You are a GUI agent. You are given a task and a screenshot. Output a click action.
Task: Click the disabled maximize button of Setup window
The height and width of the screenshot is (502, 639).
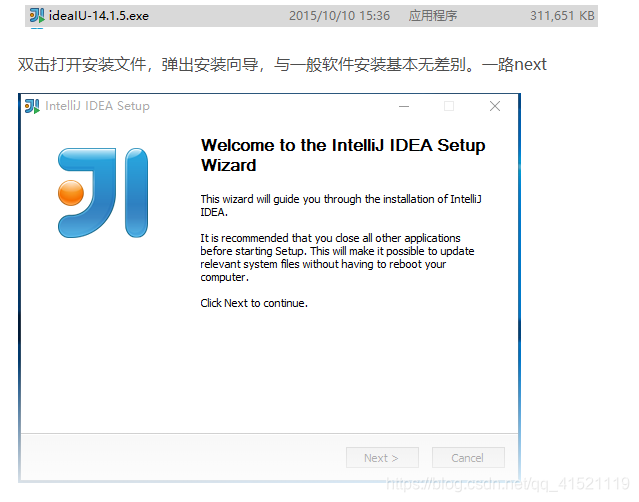point(449,106)
